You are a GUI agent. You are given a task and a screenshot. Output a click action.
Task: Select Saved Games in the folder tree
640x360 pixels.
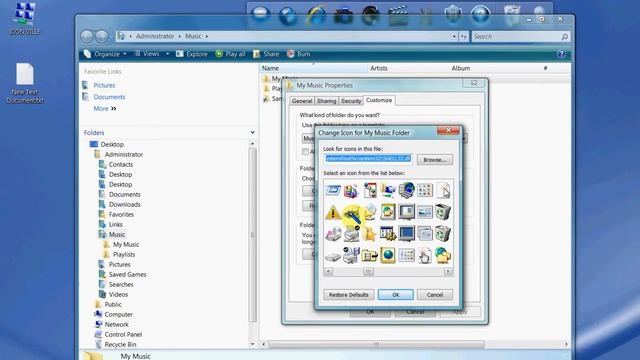[127, 274]
